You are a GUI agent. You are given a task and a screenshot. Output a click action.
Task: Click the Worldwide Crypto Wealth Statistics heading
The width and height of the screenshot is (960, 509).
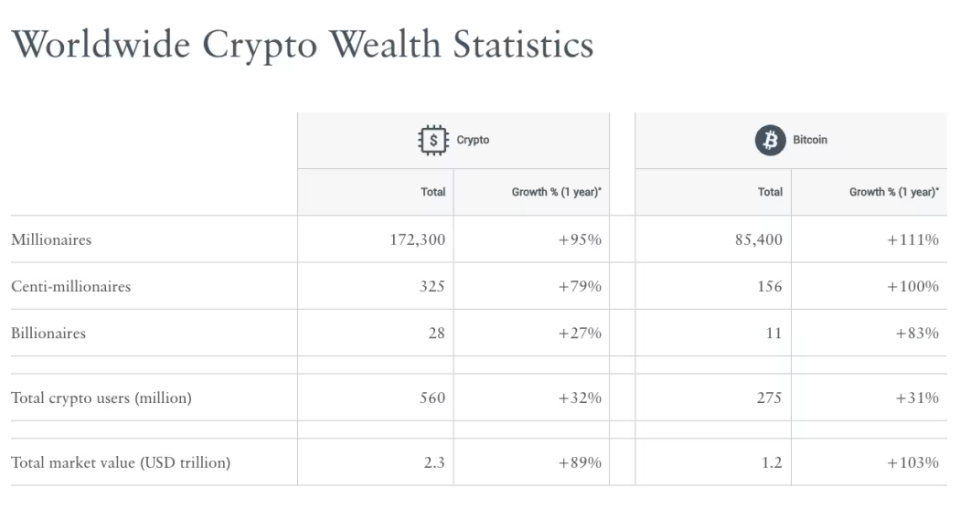(302, 45)
